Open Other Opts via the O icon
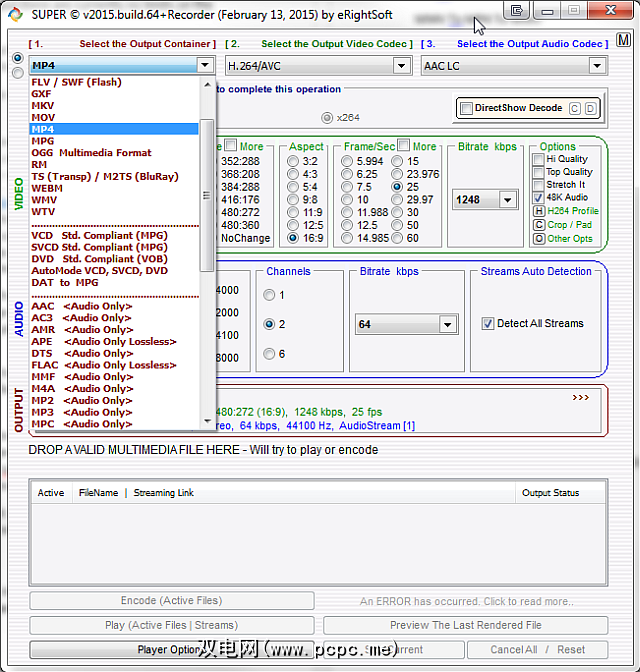The height and width of the screenshot is (672, 640). (539, 239)
